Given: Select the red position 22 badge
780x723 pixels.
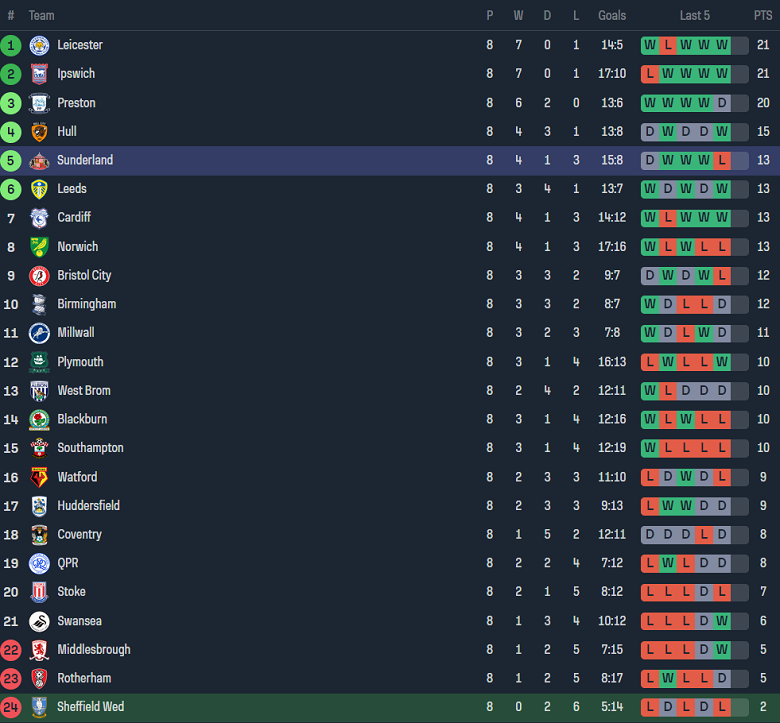Looking at the screenshot, I should [x=11, y=650].
